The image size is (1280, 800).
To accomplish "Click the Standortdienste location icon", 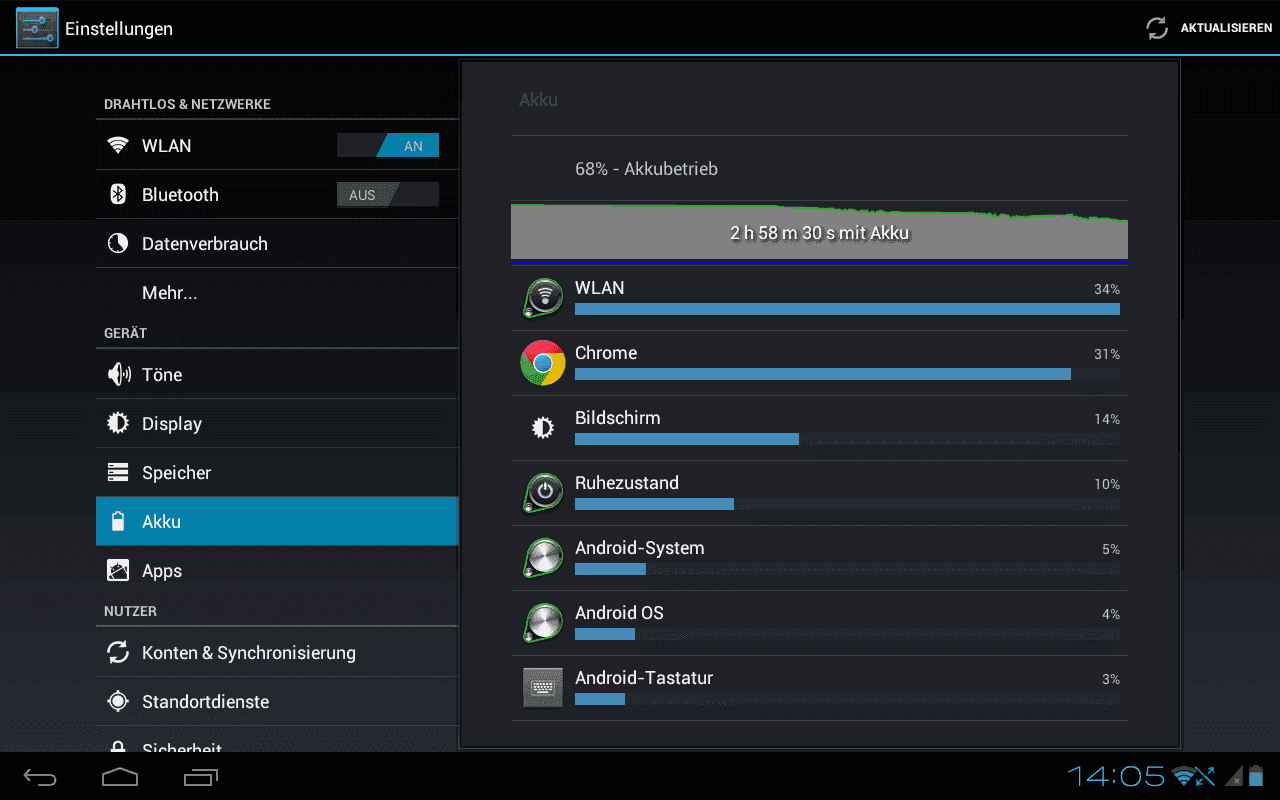I will 118,702.
